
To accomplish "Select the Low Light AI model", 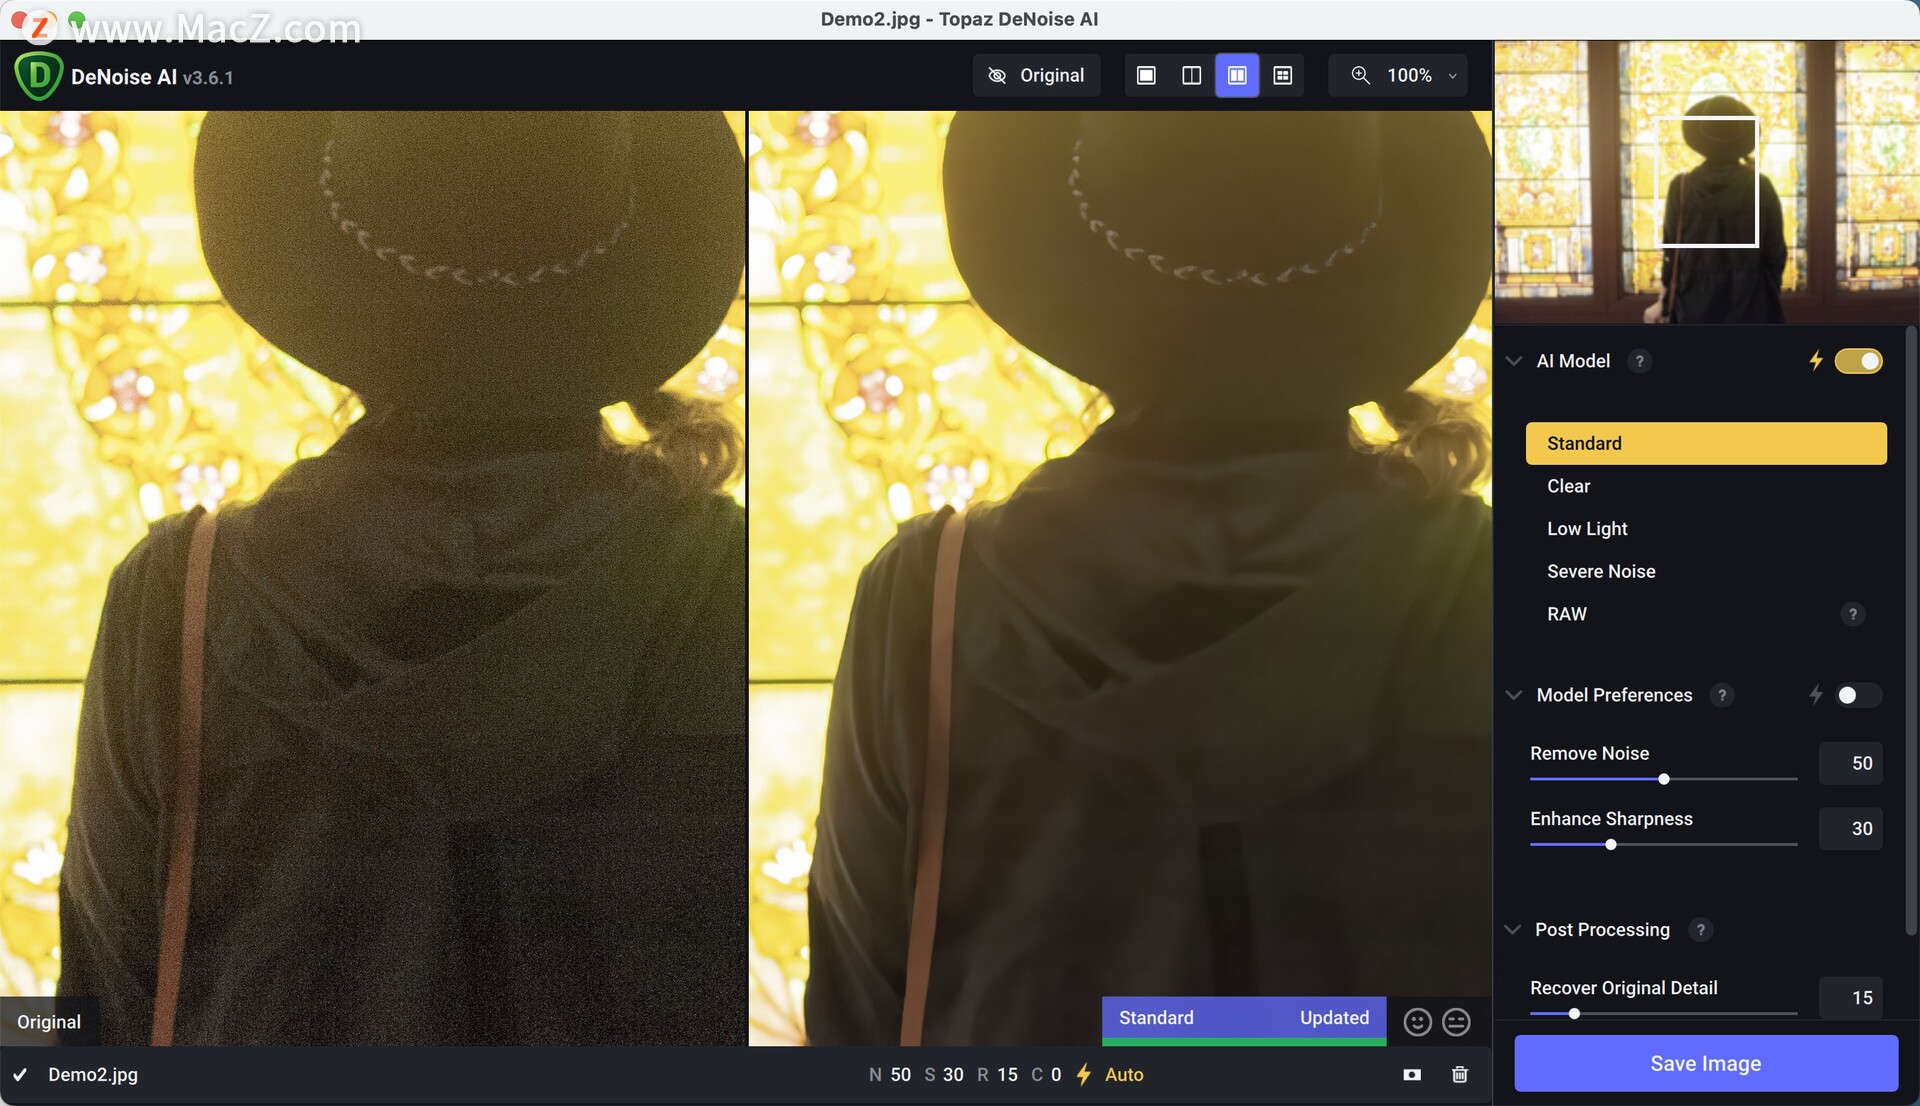I will click(x=1586, y=529).
